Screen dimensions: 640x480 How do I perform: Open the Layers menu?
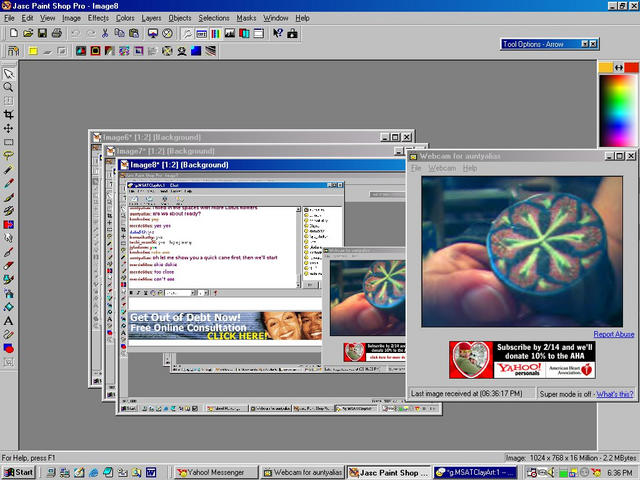pyautogui.click(x=151, y=18)
